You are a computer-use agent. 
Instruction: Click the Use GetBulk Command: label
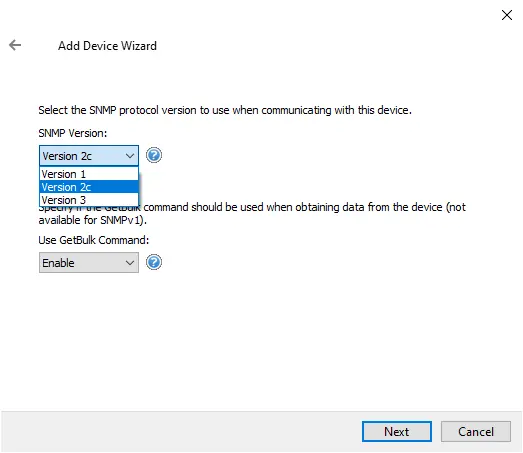[94, 240]
